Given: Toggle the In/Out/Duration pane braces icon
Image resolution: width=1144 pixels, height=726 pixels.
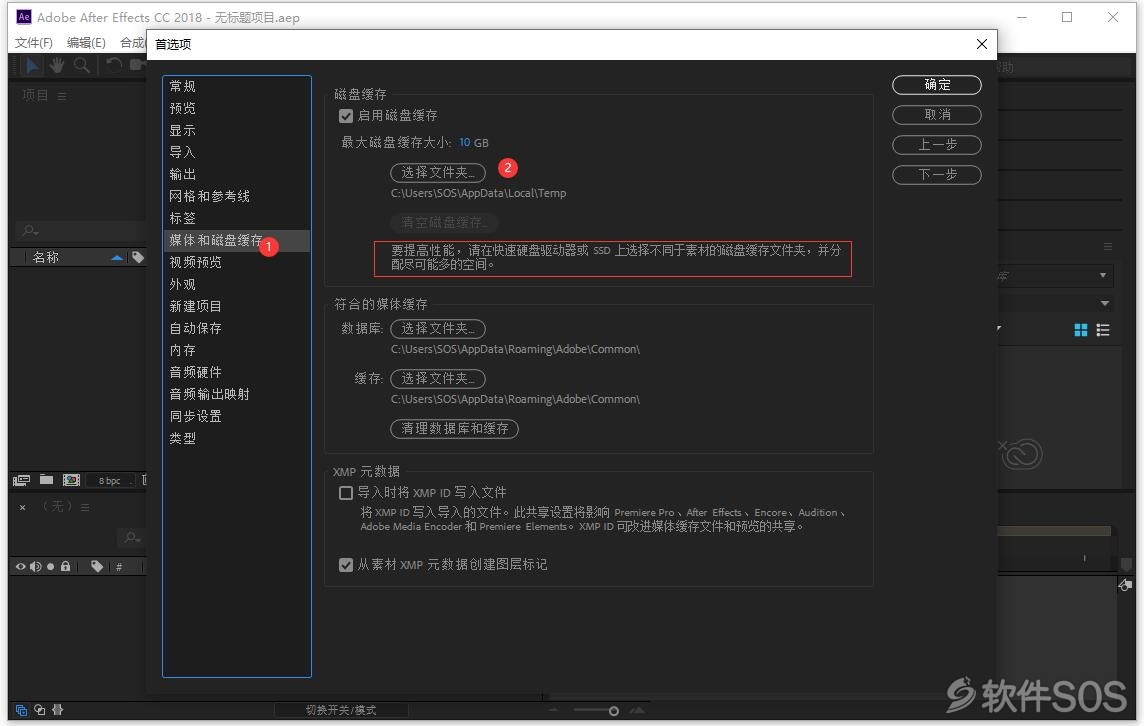Looking at the screenshot, I should click(58, 710).
